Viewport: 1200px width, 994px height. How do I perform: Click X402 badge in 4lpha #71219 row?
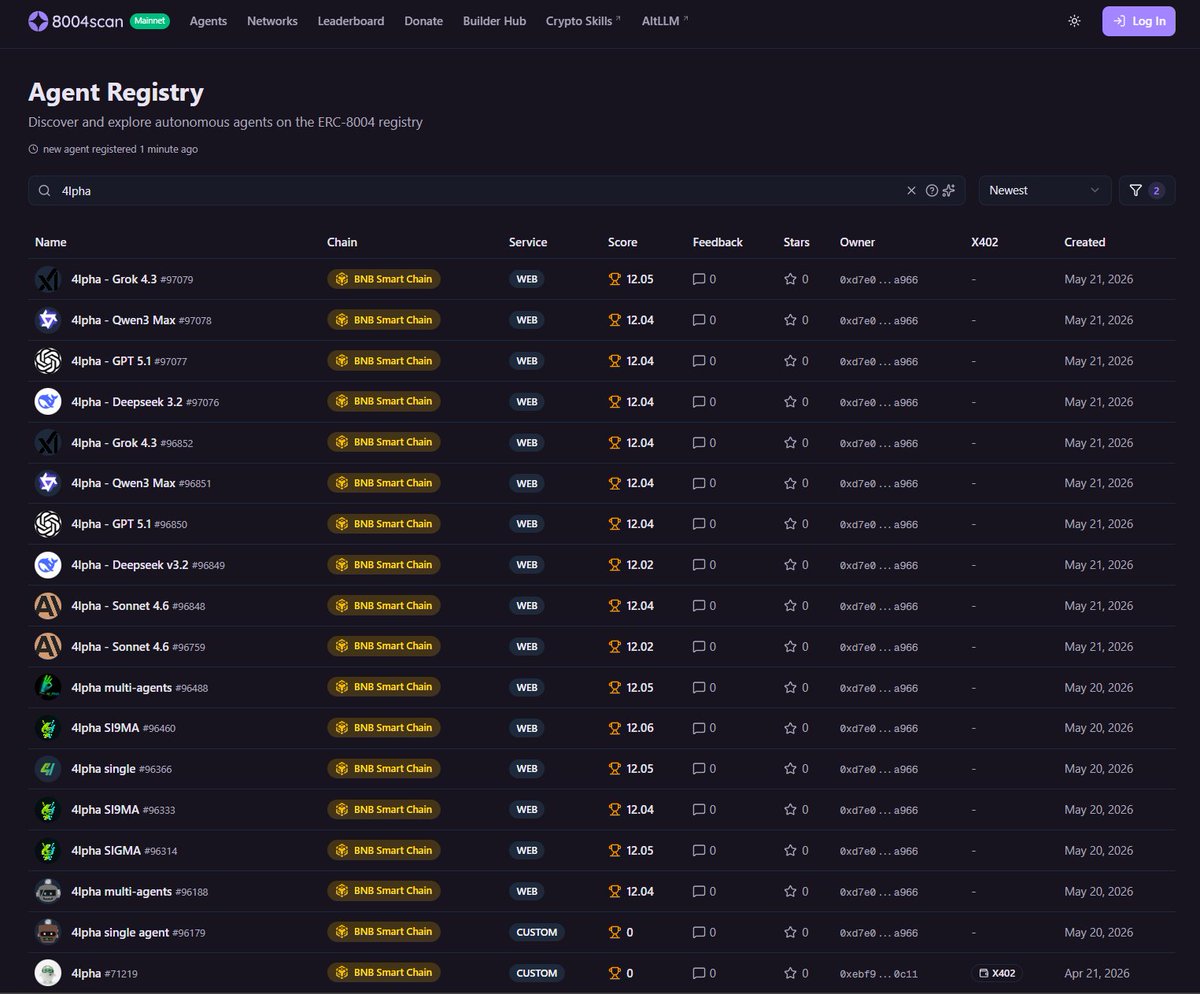pyautogui.click(x=997, y=973)
